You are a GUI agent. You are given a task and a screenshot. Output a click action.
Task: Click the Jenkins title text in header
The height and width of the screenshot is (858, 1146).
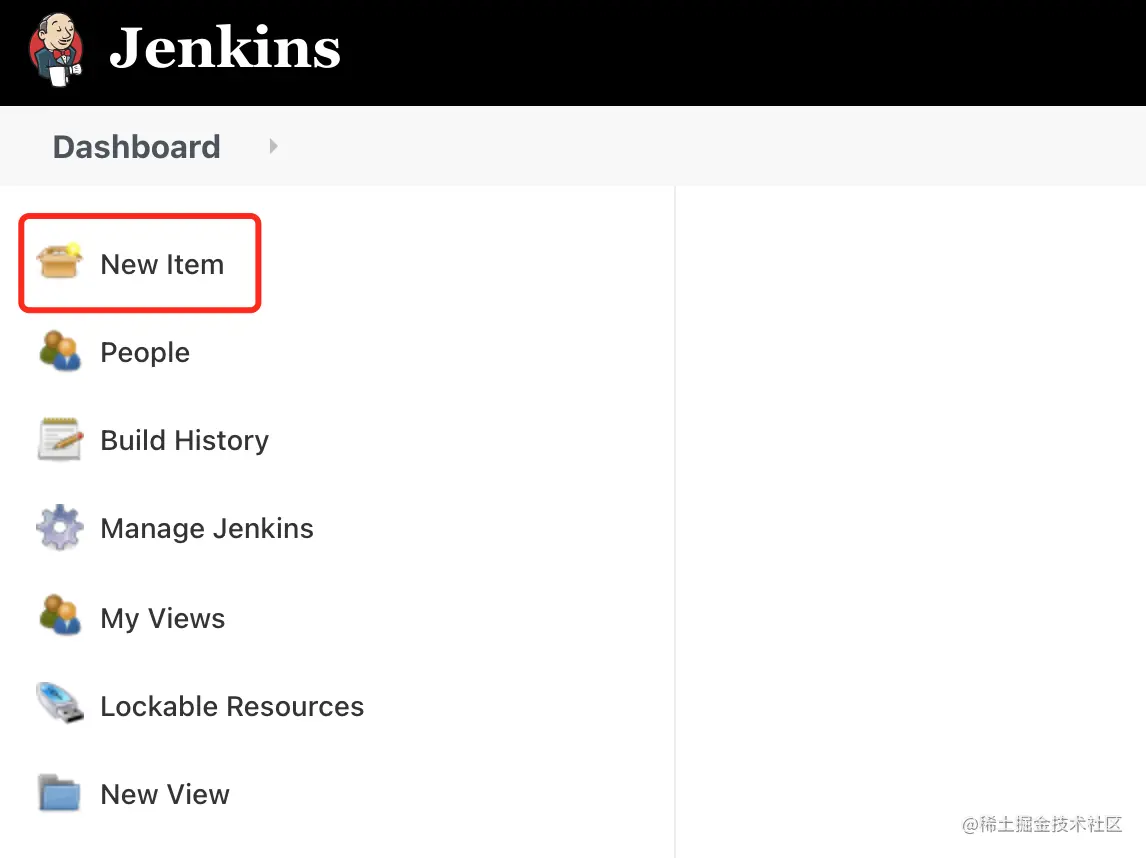pos(225,48)
